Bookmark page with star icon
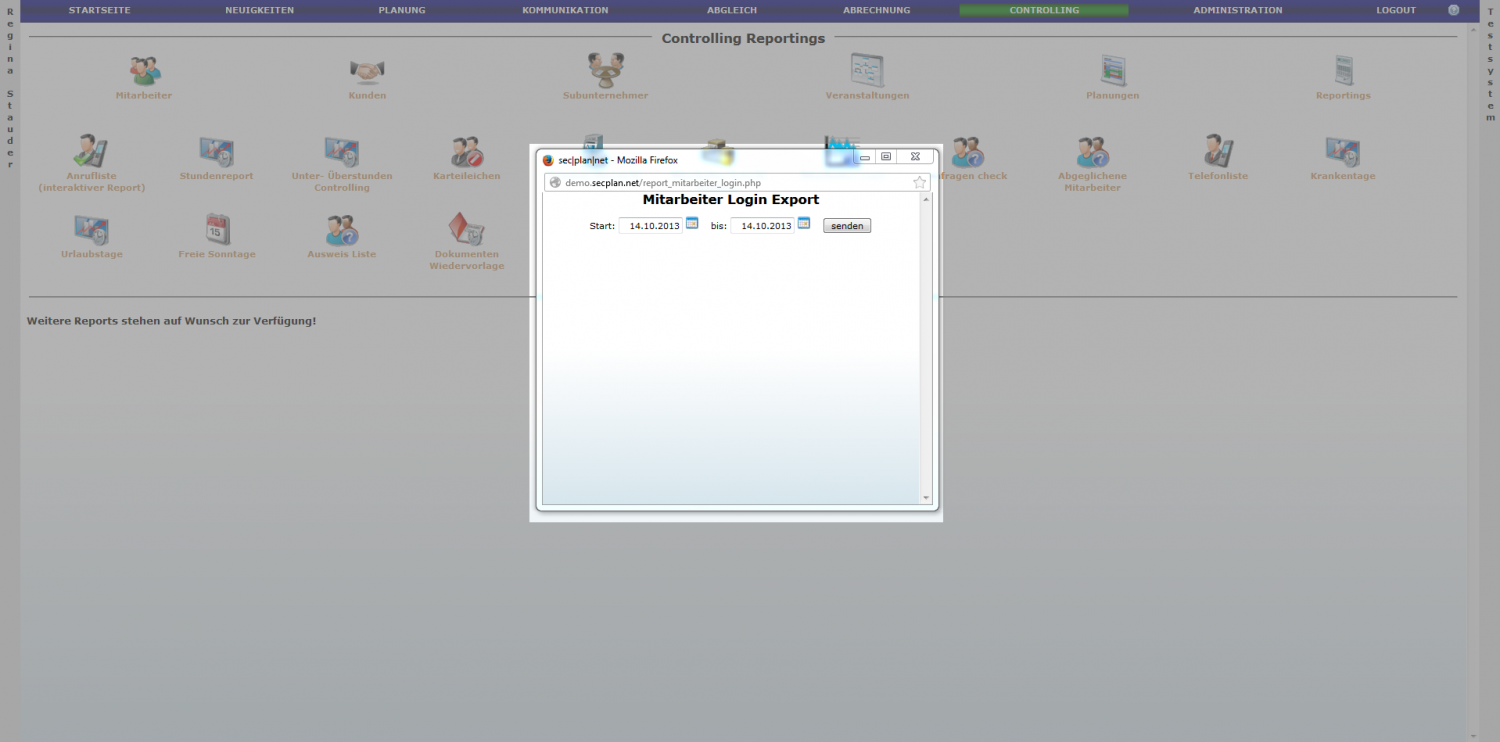The height and width of the screenshot is (742, 1500). pos(920,183)
